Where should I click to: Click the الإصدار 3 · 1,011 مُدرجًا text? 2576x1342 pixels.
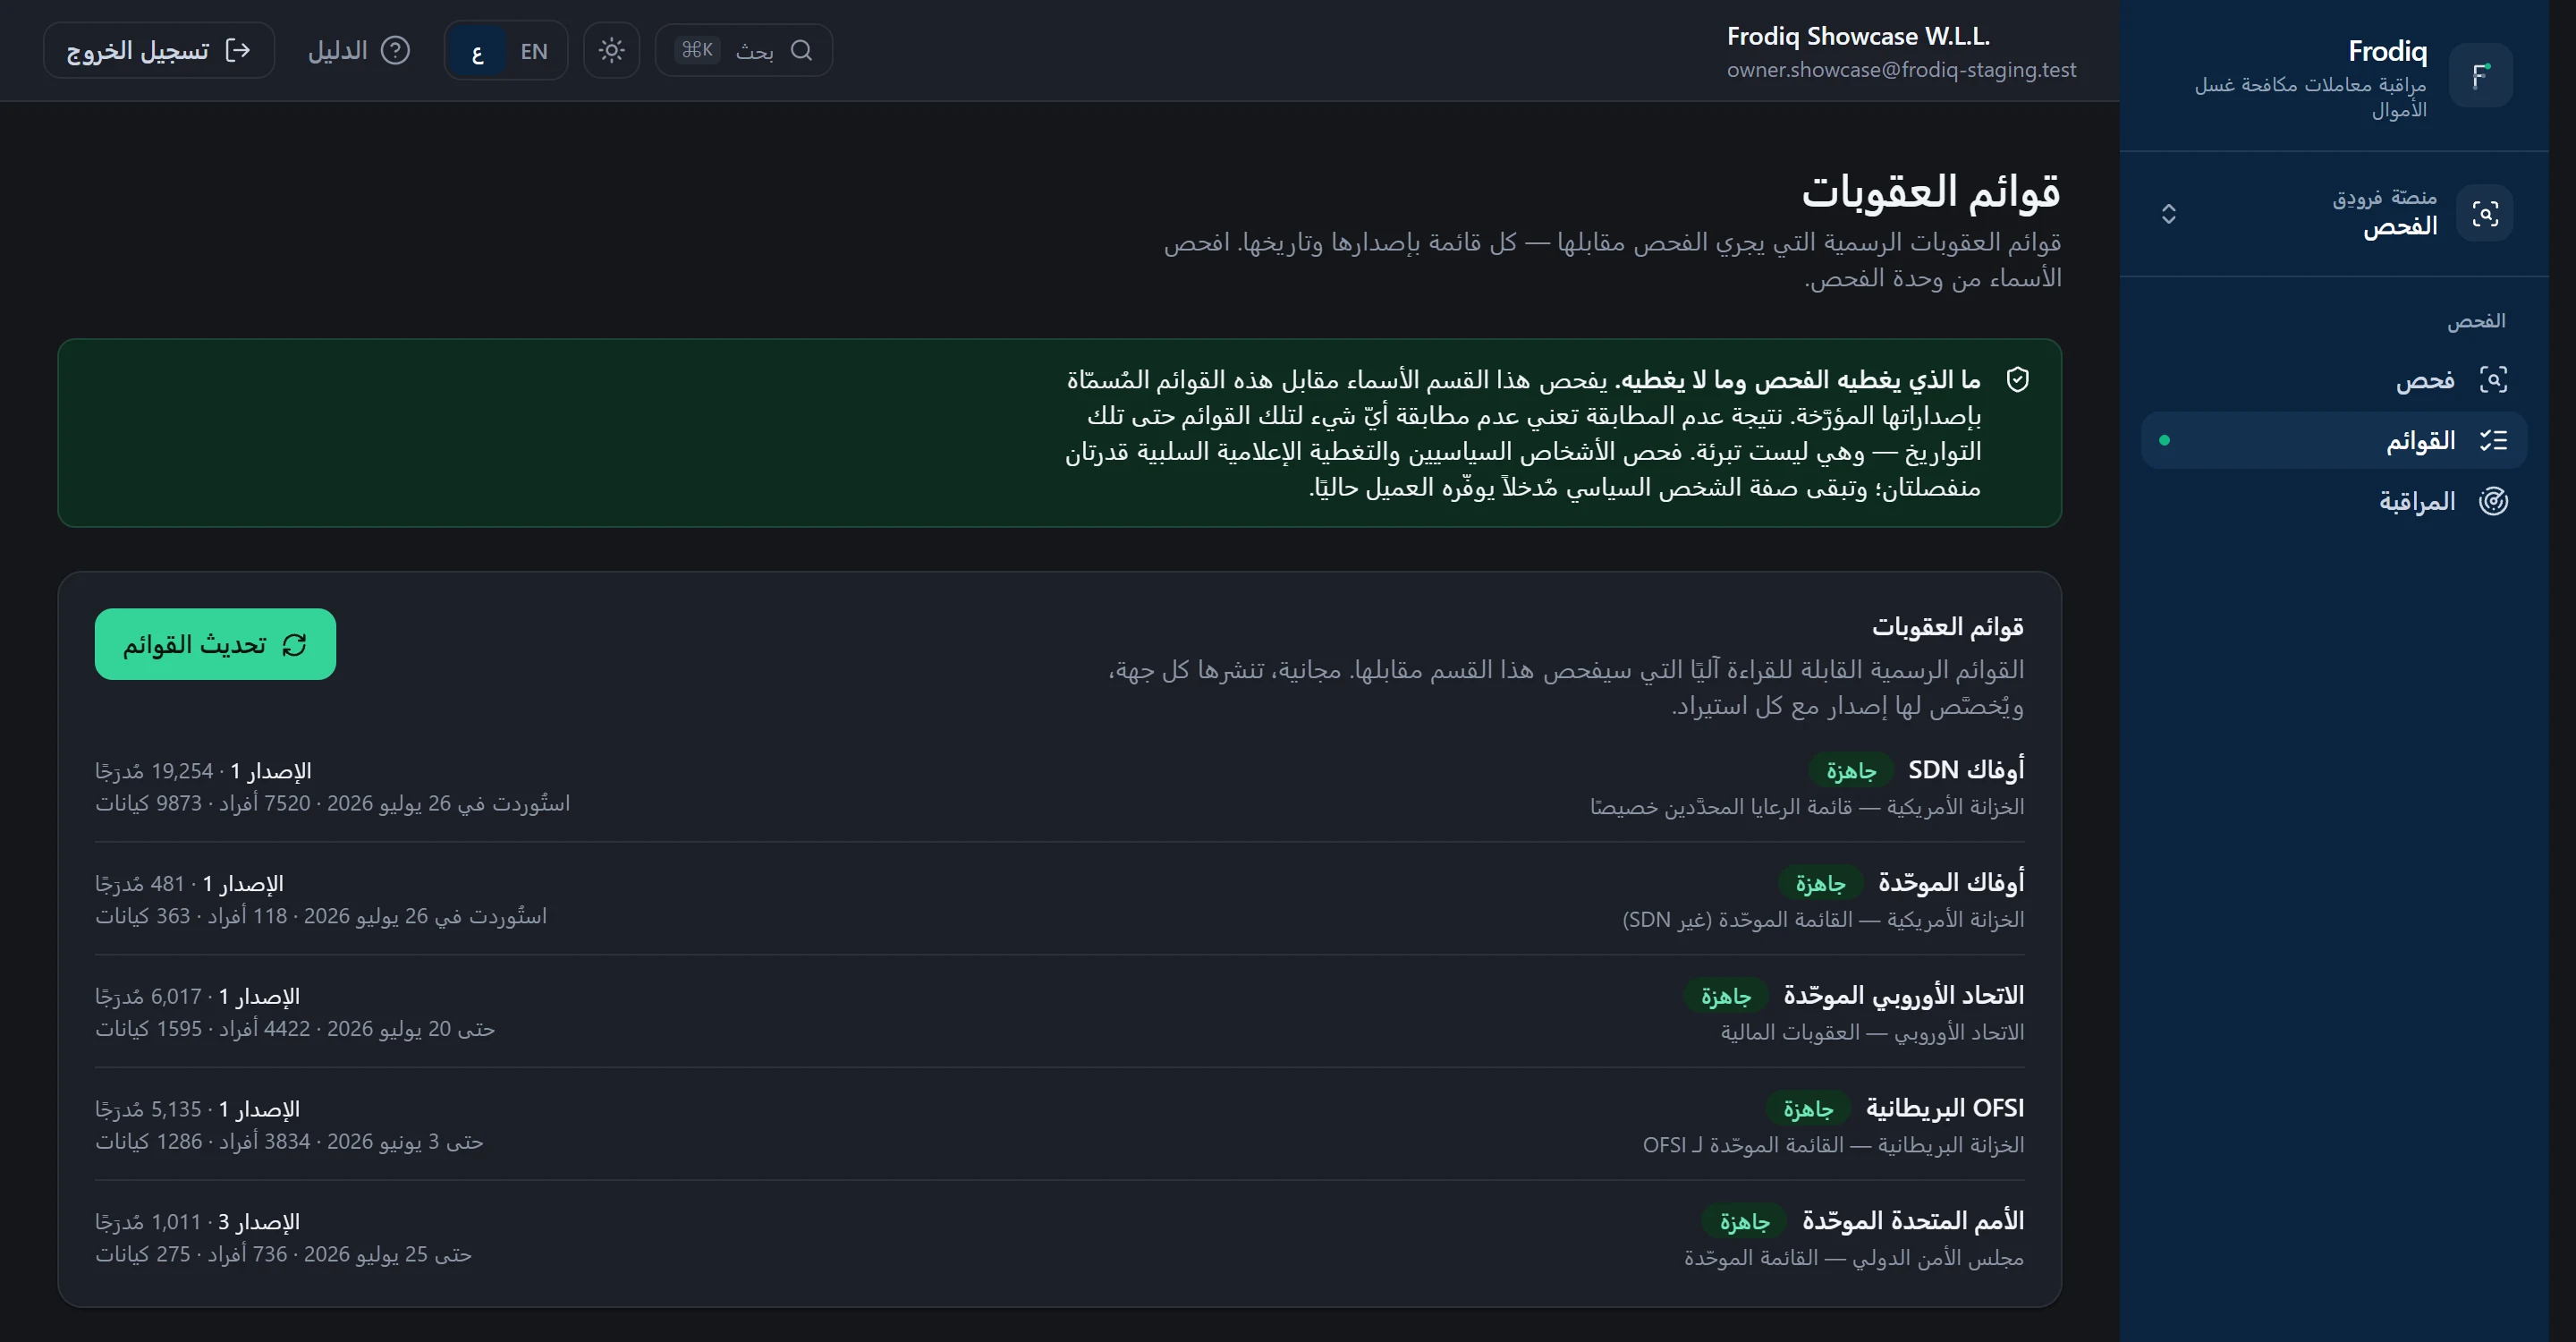197,1222
